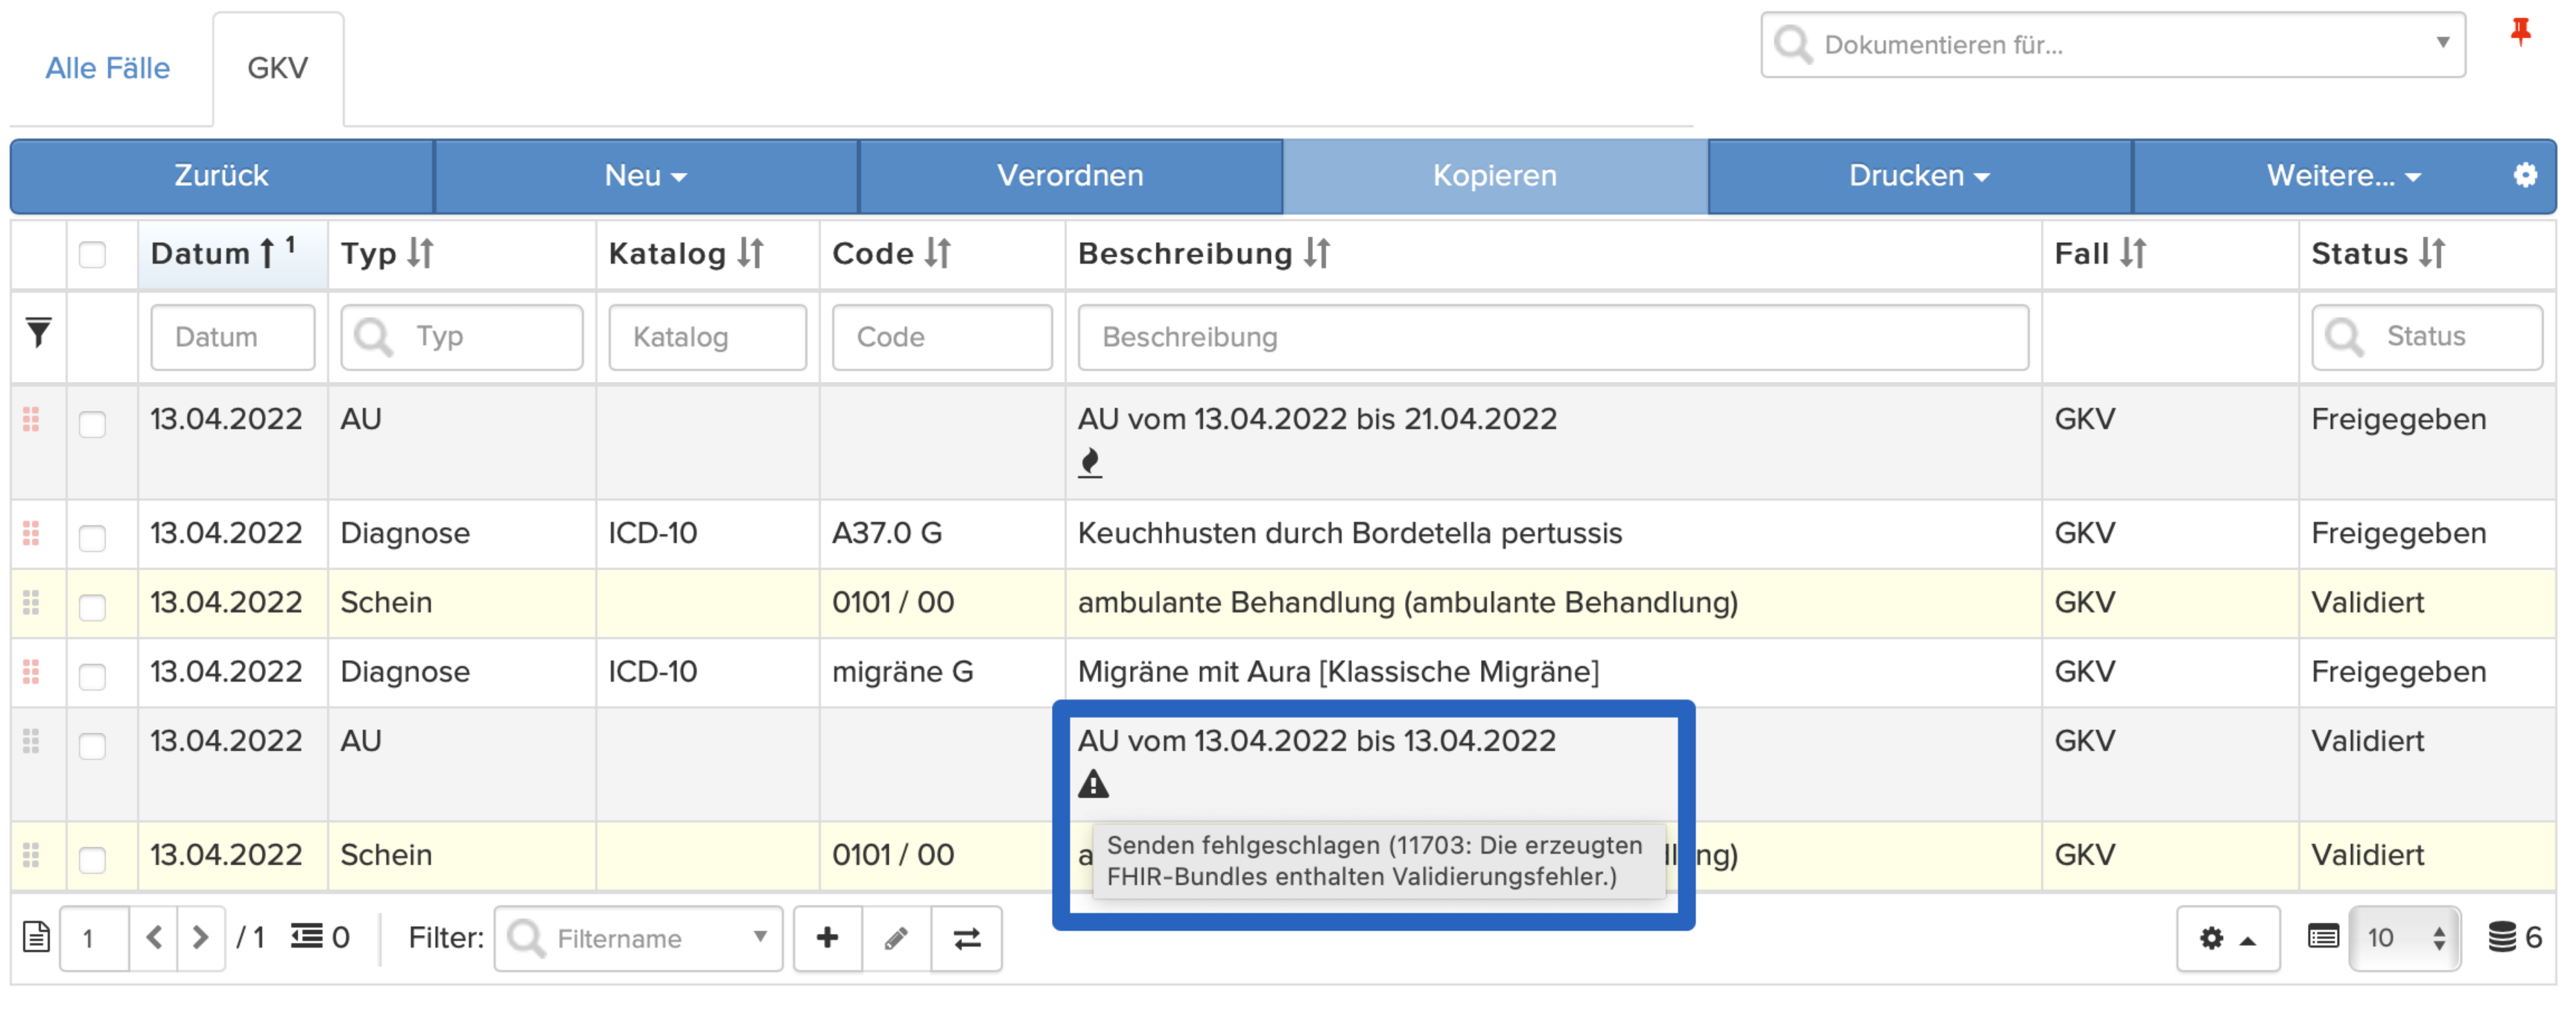Click the Beschreibung filter input field
Screen dimensions: 2576x1011
1553,337
